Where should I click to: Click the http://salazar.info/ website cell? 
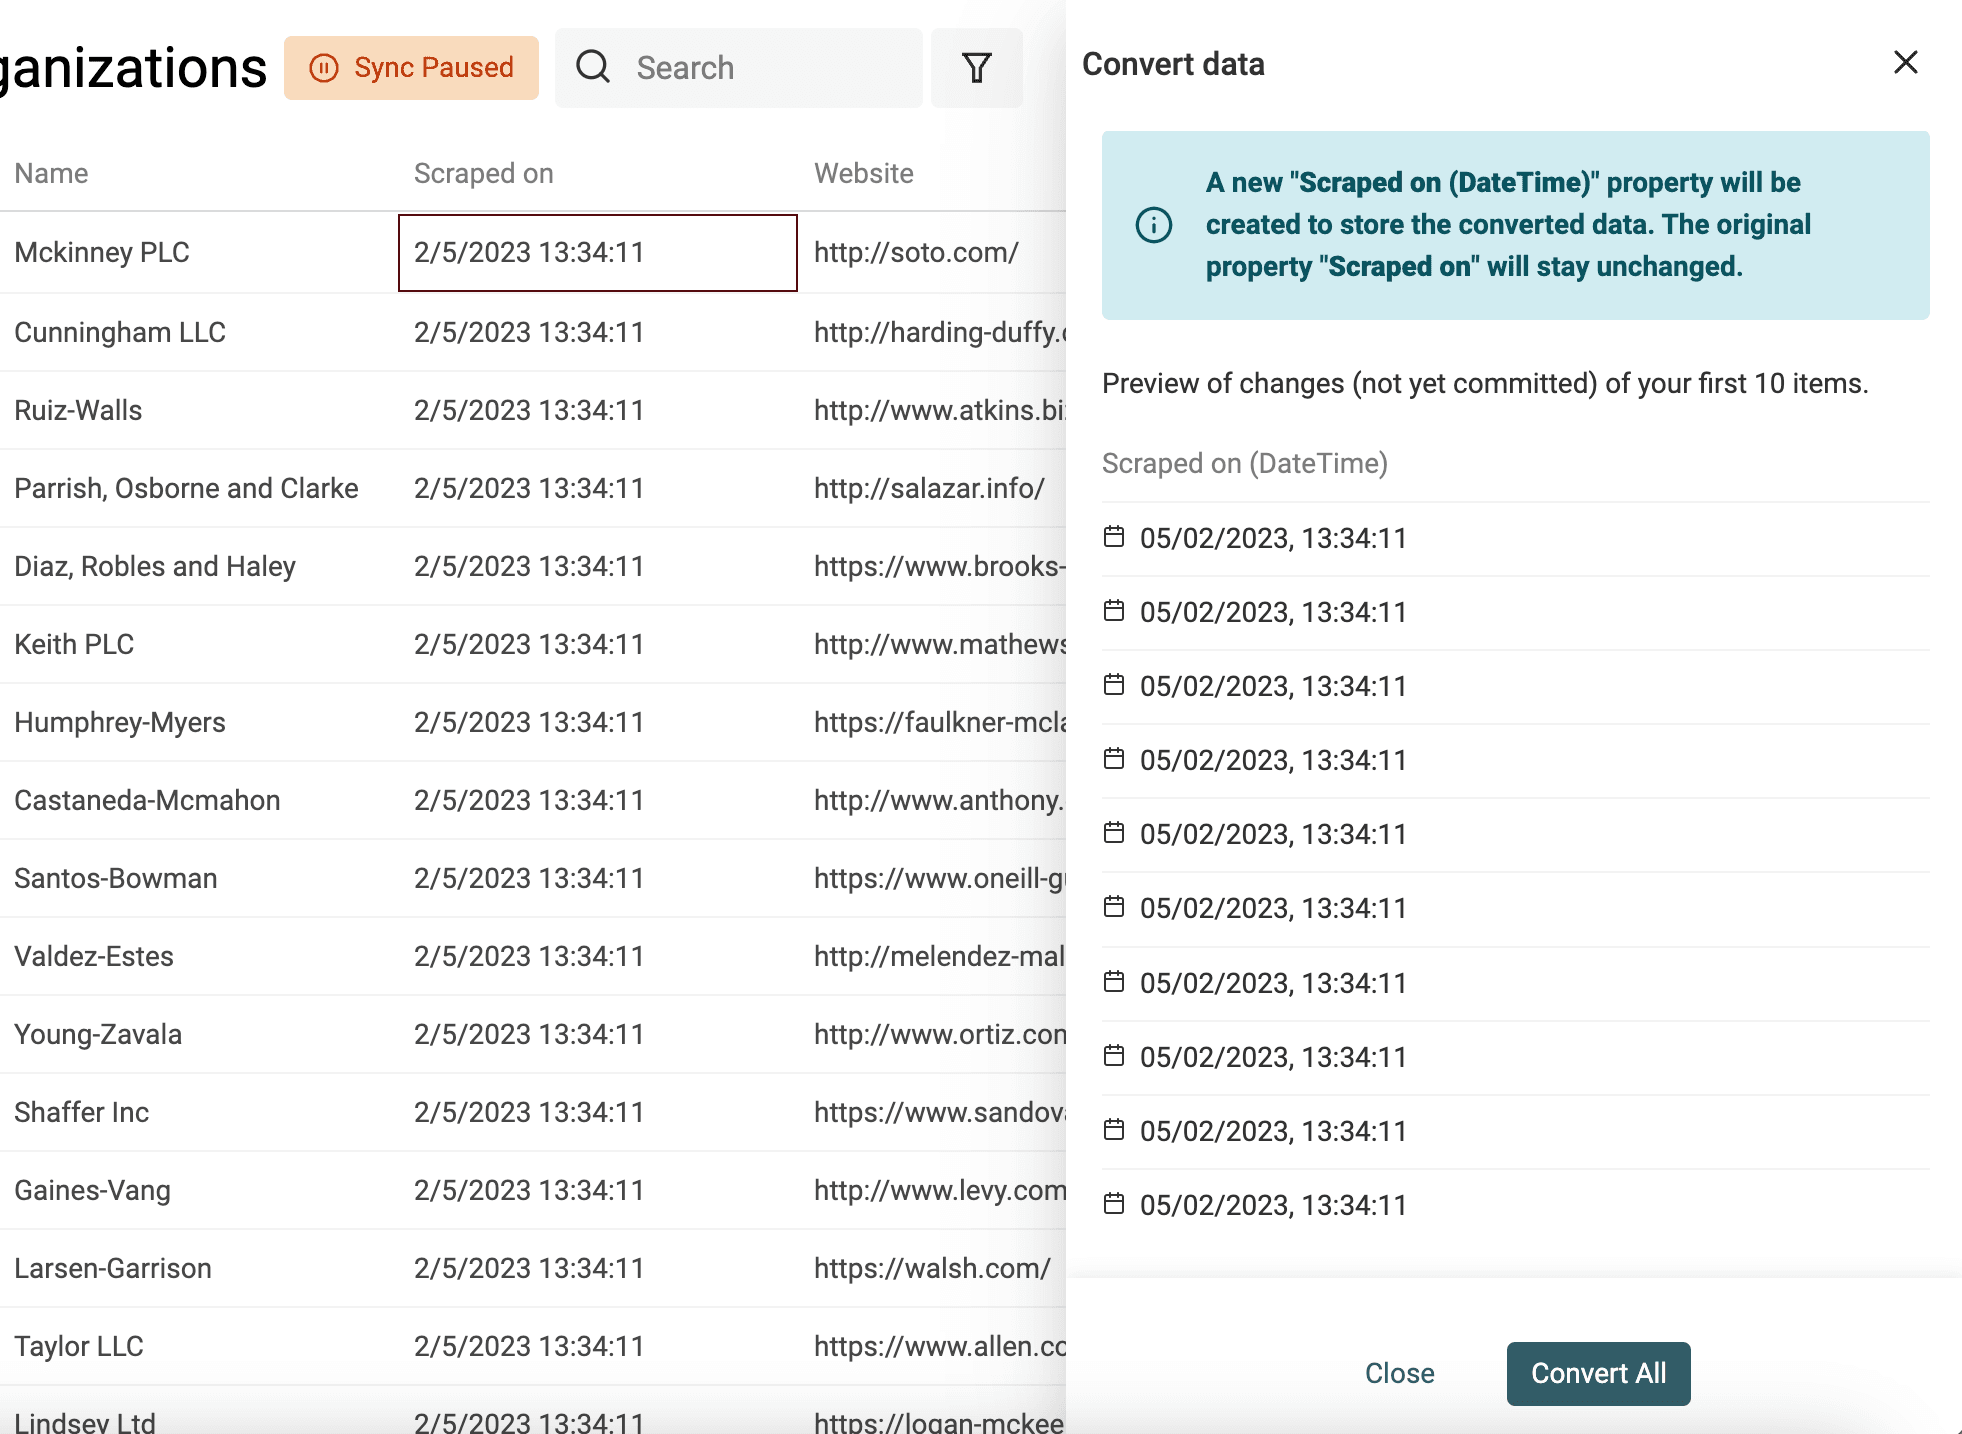929,489
